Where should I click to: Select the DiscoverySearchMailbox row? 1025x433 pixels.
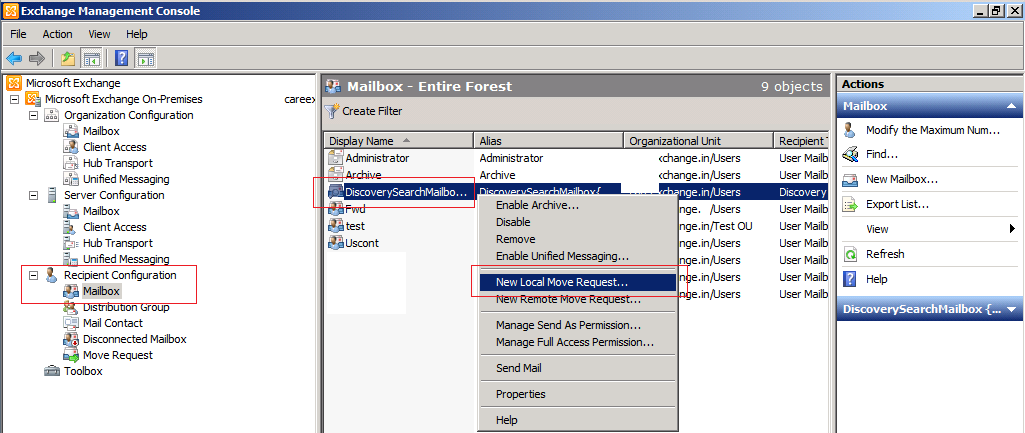(x=577, y=192)
